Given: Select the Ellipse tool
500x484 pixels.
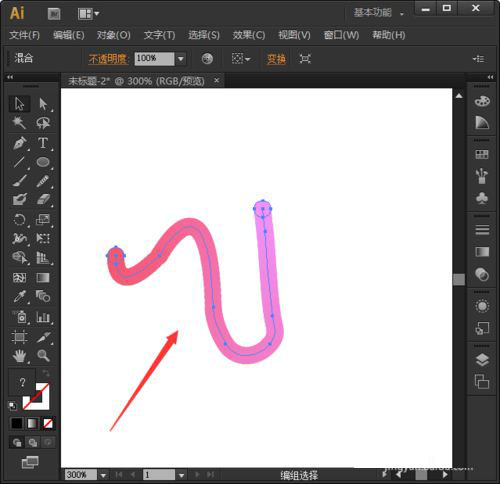Looking at the screenshot, I should (x=43, y=162).
